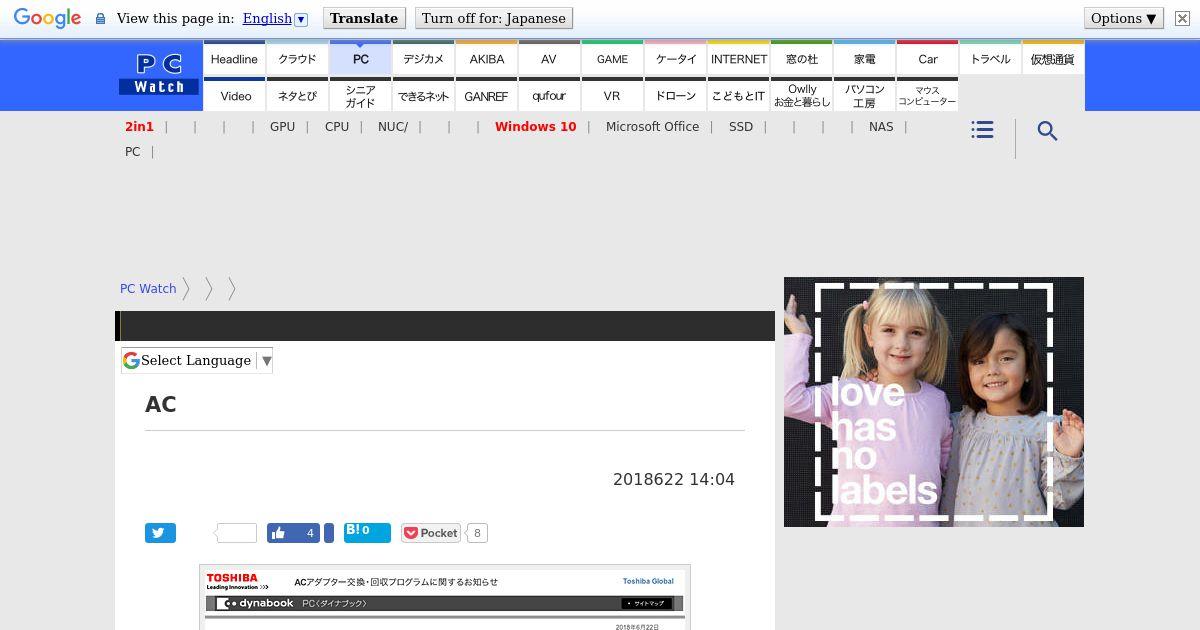
Task: Open the Owlly お金と暮らし tab
Action: pyautogui.click(x=801, y=96)
